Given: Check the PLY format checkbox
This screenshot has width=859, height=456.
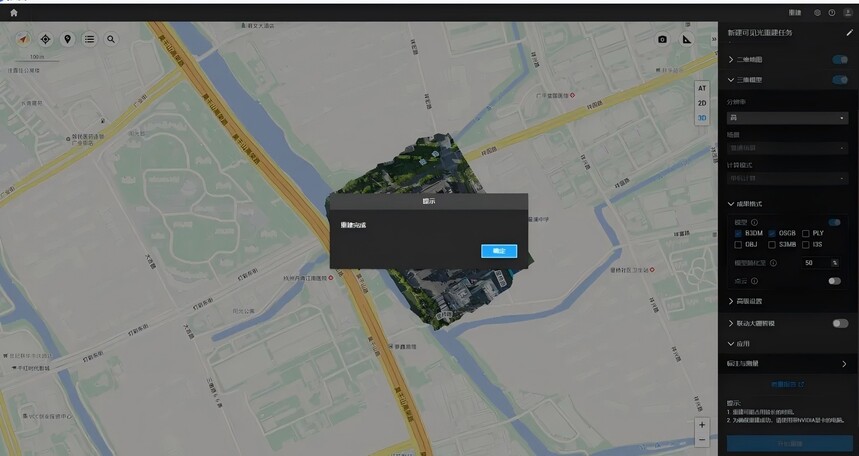Looking at the screenshot, I should pos(806,233).
